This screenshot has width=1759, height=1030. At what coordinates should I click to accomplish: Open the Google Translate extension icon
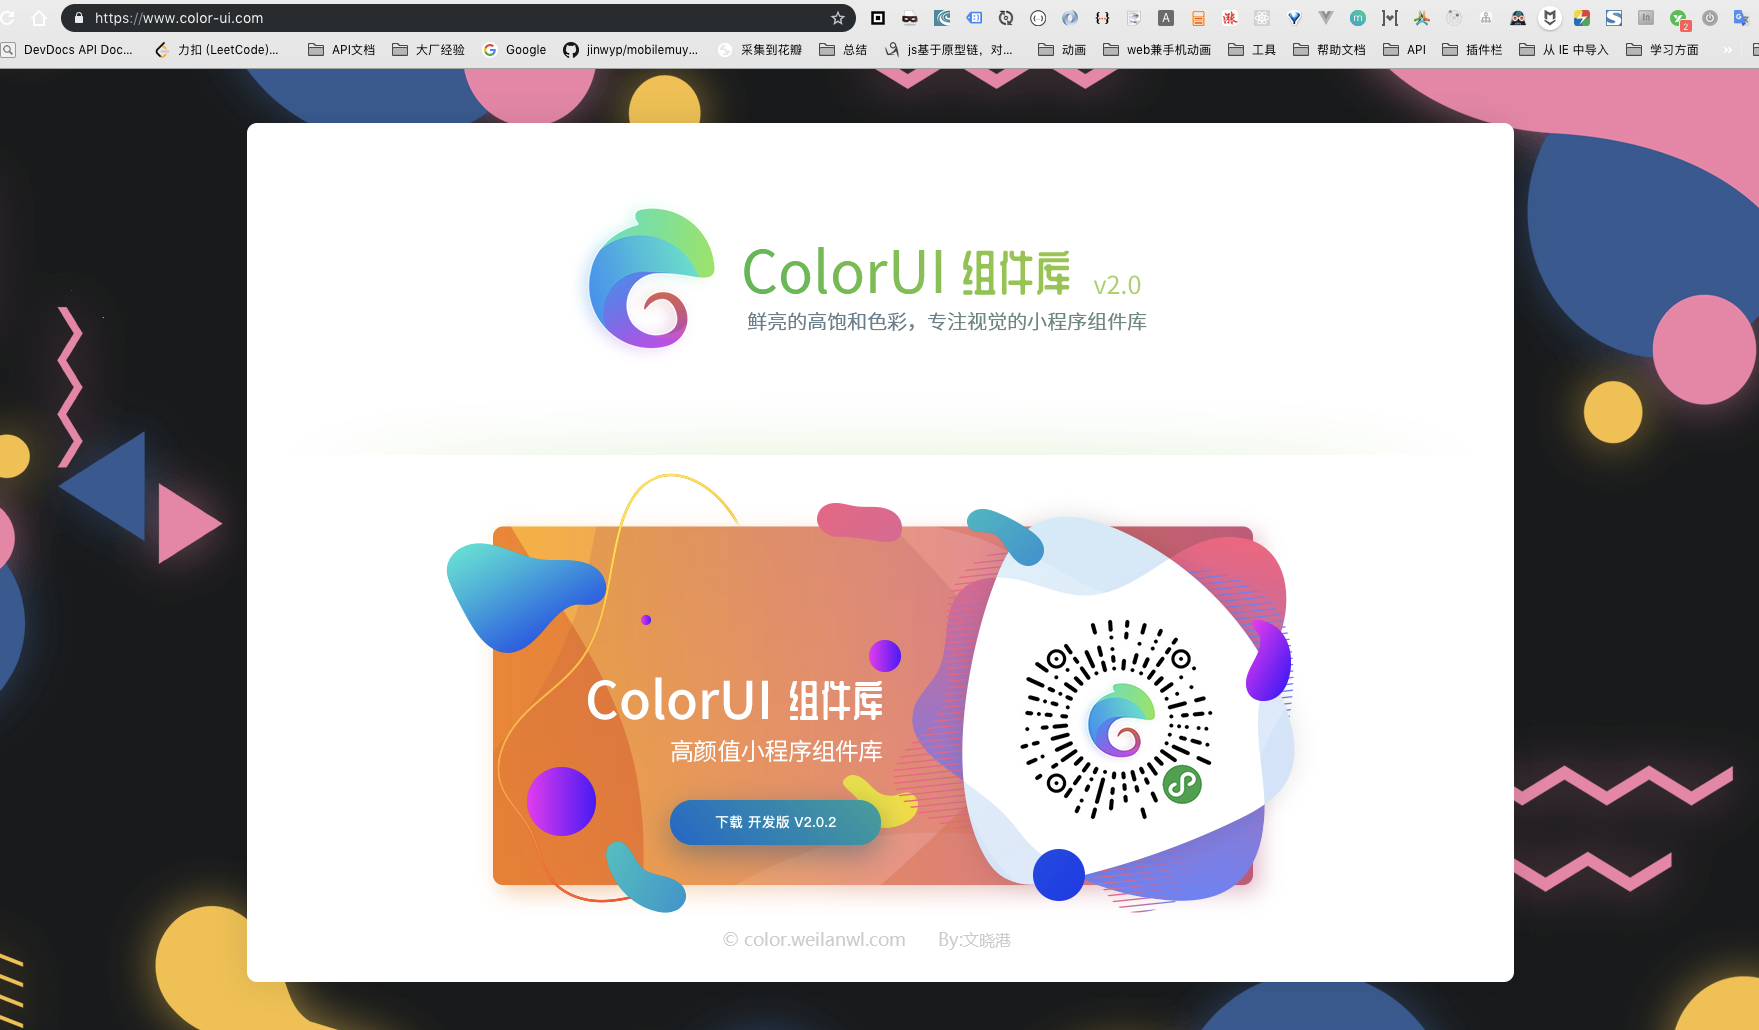[1742, 18]
